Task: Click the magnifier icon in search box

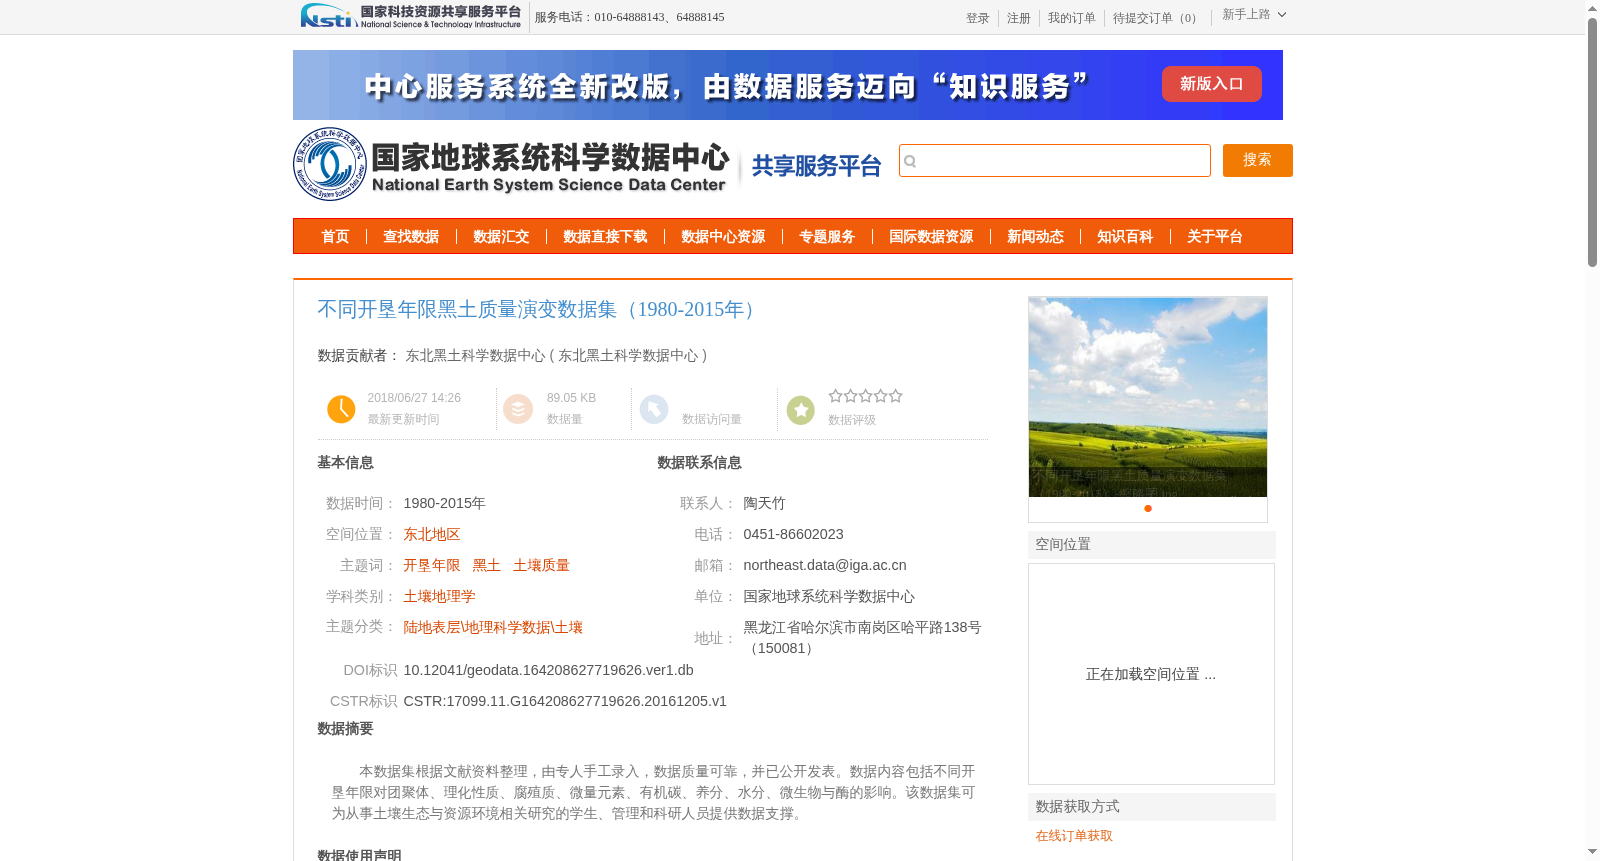Action: [910, 161]
